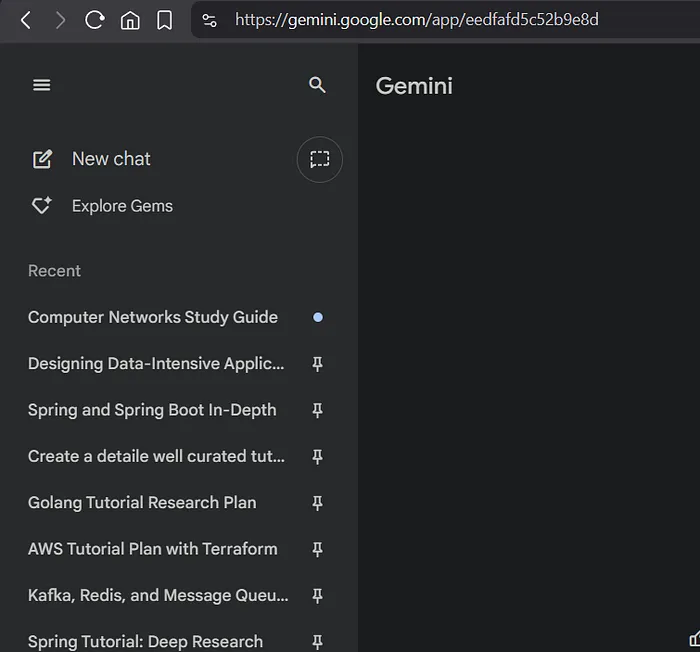Toggle pin on AWS Tutorial Plan with Terraform
700x652 pixels.
click(318, 549)
